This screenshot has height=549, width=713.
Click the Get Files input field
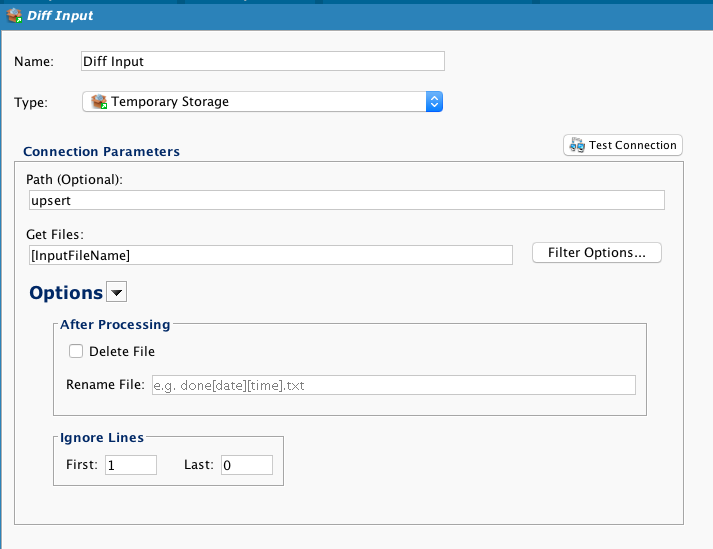point(270,255)
